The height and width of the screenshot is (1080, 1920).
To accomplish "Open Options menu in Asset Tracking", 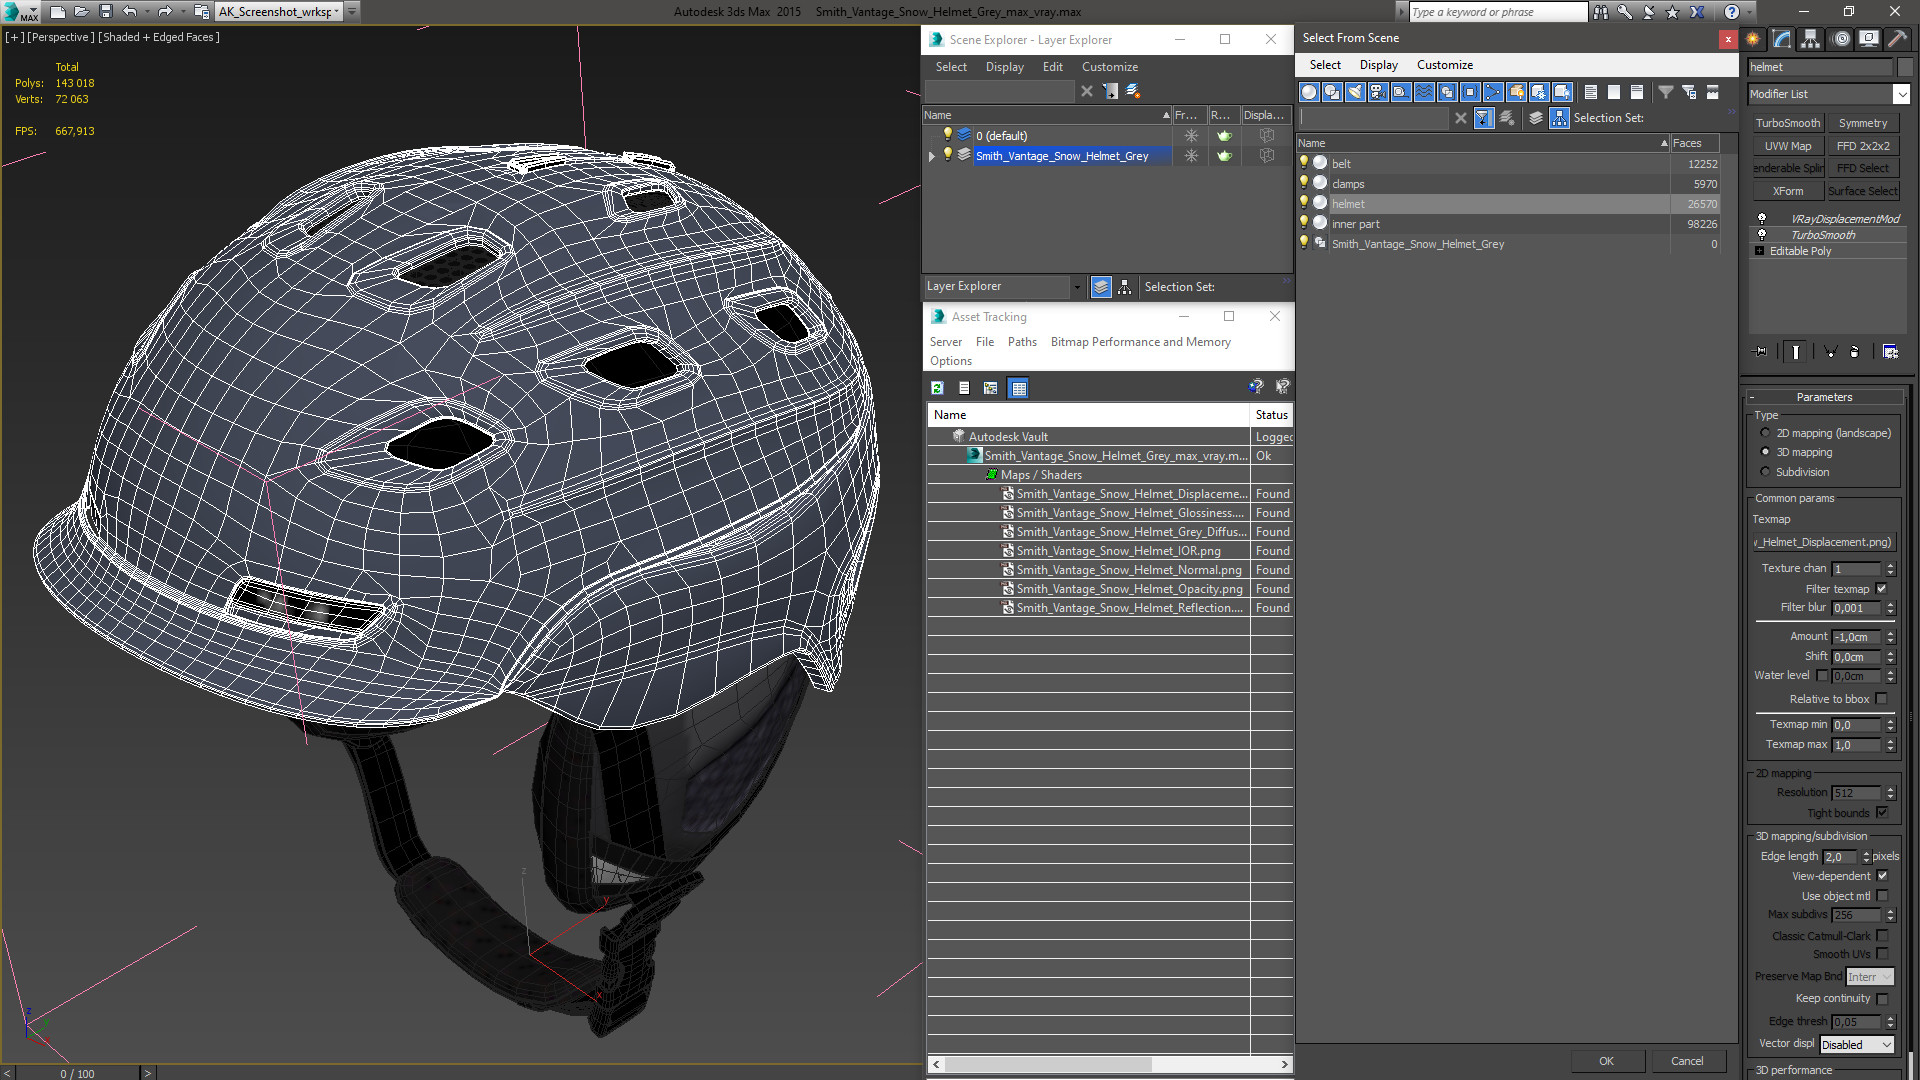I will pos(950,361).
